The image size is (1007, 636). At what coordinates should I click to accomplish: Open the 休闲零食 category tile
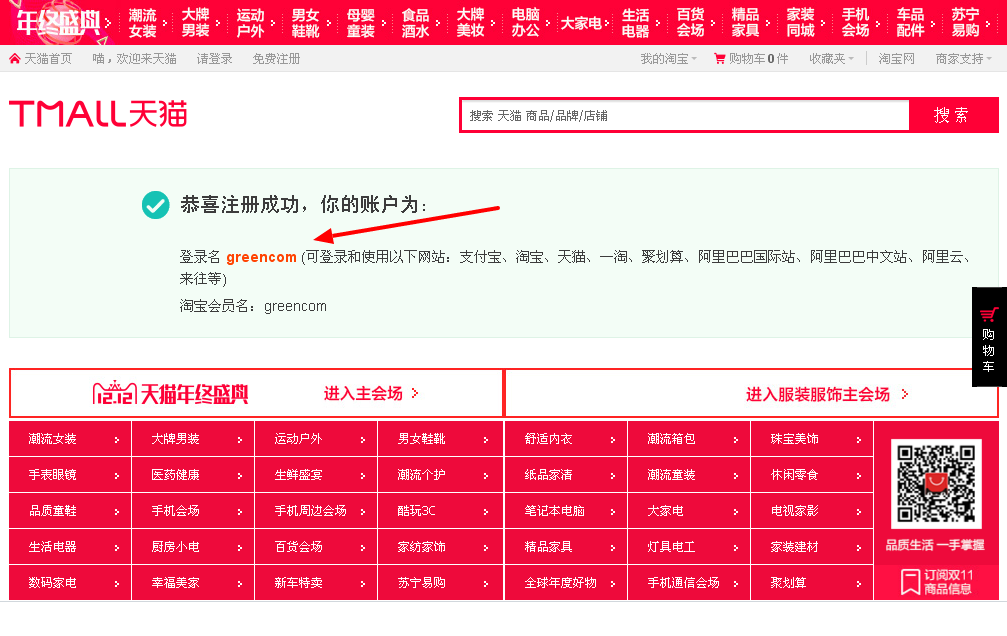tap(812, 475)
